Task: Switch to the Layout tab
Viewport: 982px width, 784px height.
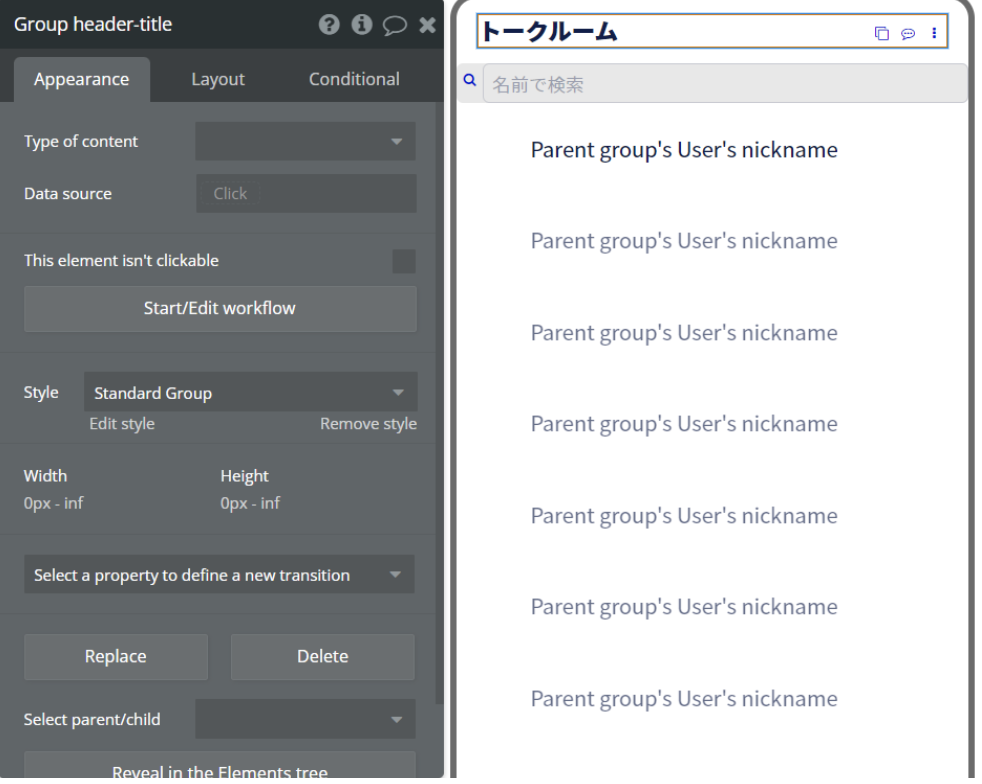Action: [x=218, y=79]
